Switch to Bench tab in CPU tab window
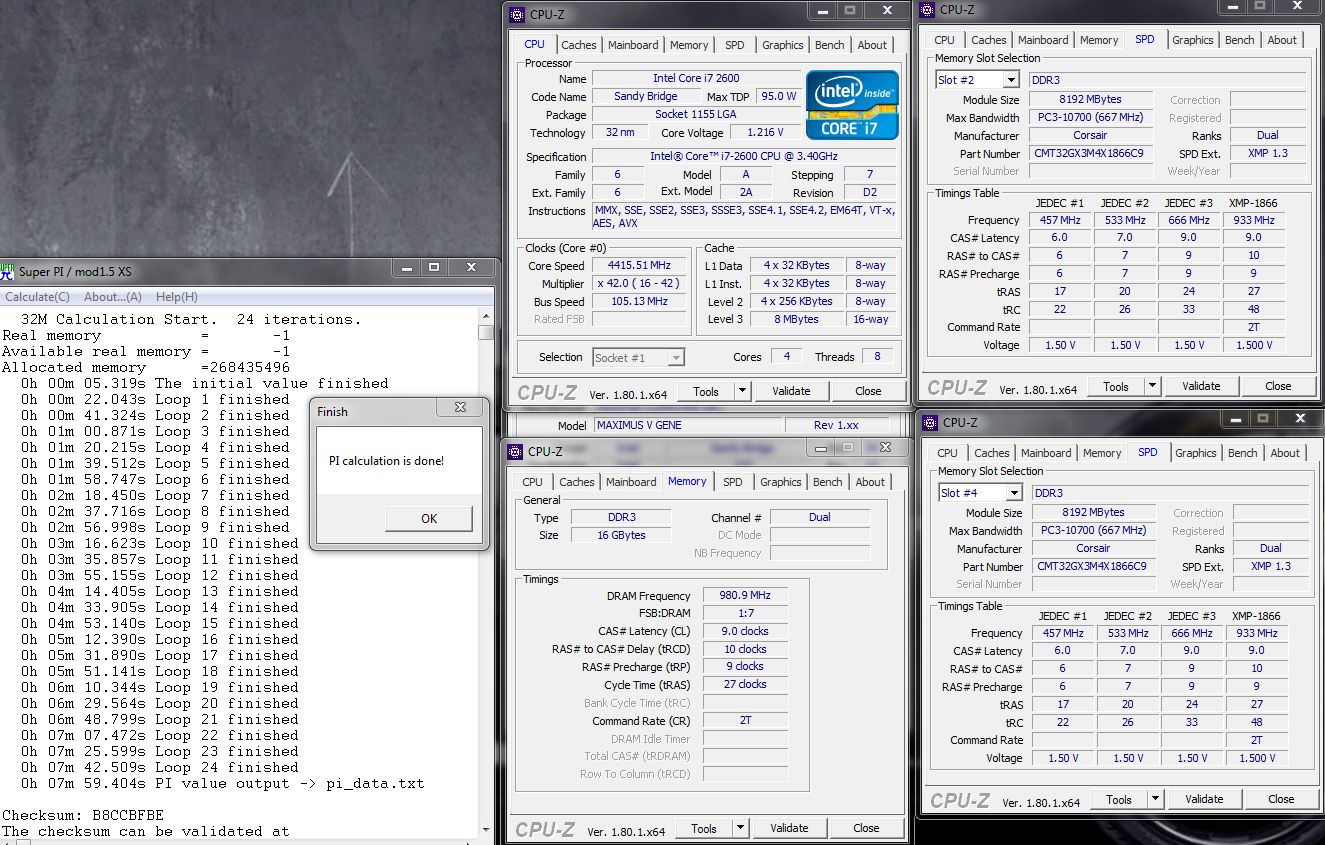Image resolution: width=1325 pixels, height=845 pixels. pos(830,45)
